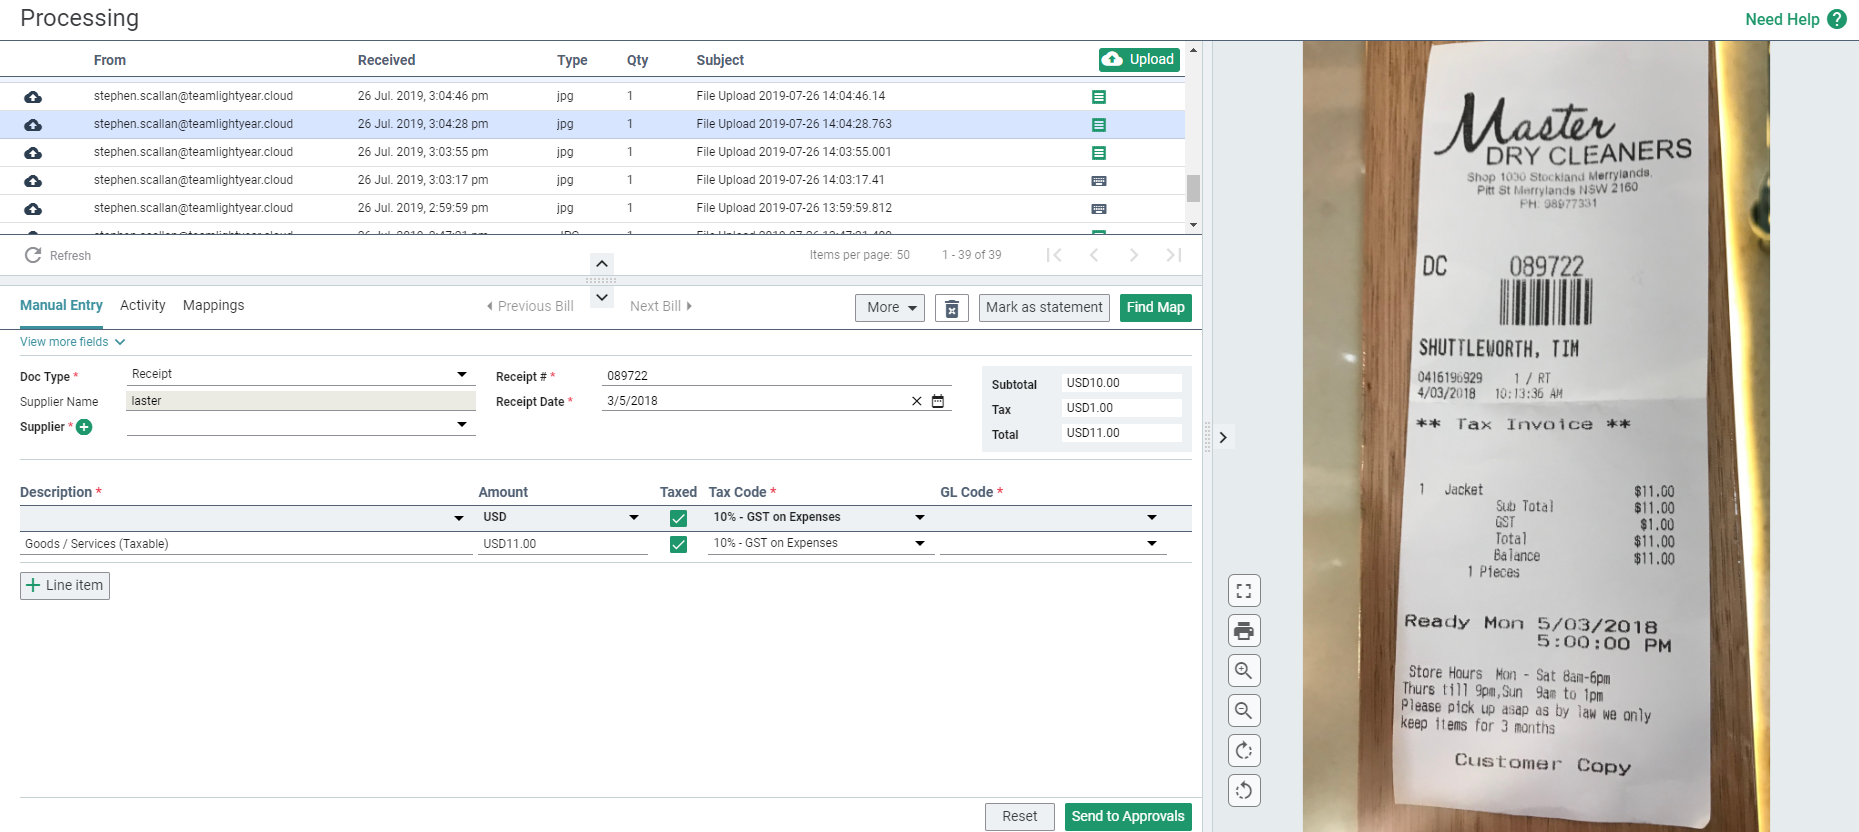This screenshot has height=832, width=1859.
Task: Click the Receipt # input field
Action: click(x=776, y=376)
